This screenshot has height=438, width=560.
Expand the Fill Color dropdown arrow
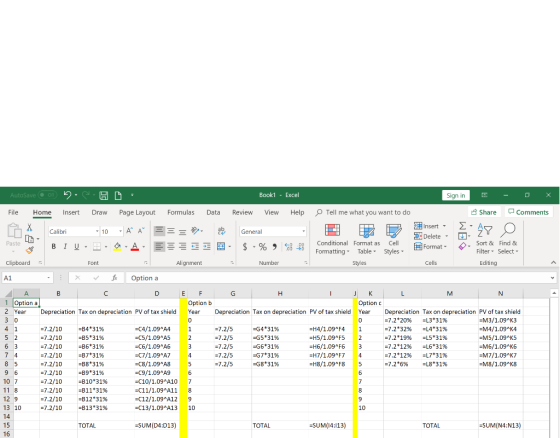[126, 247]
